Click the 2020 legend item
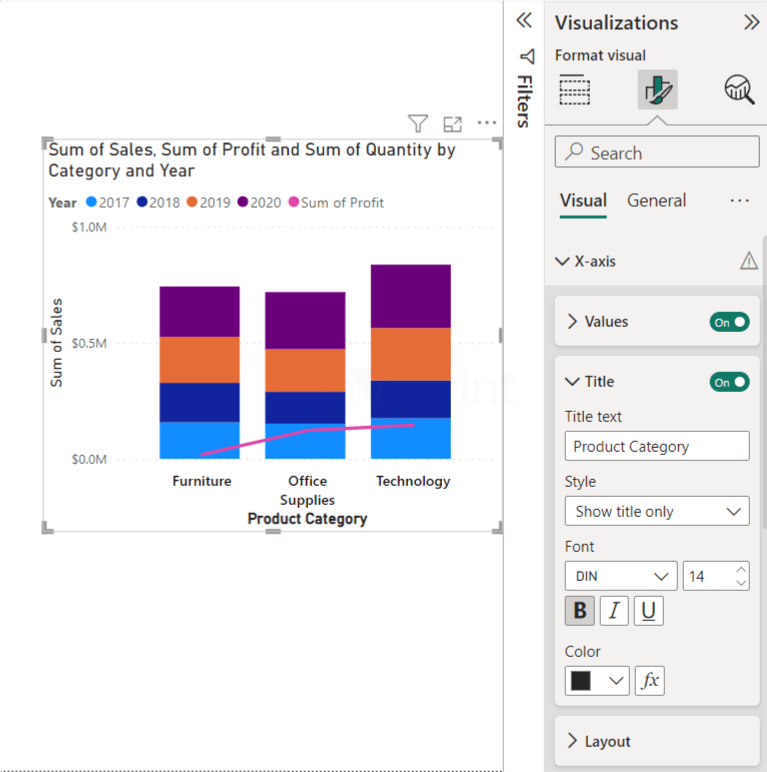Image resolution: width=767 pixels, height=772 pixels. [259, 202]
